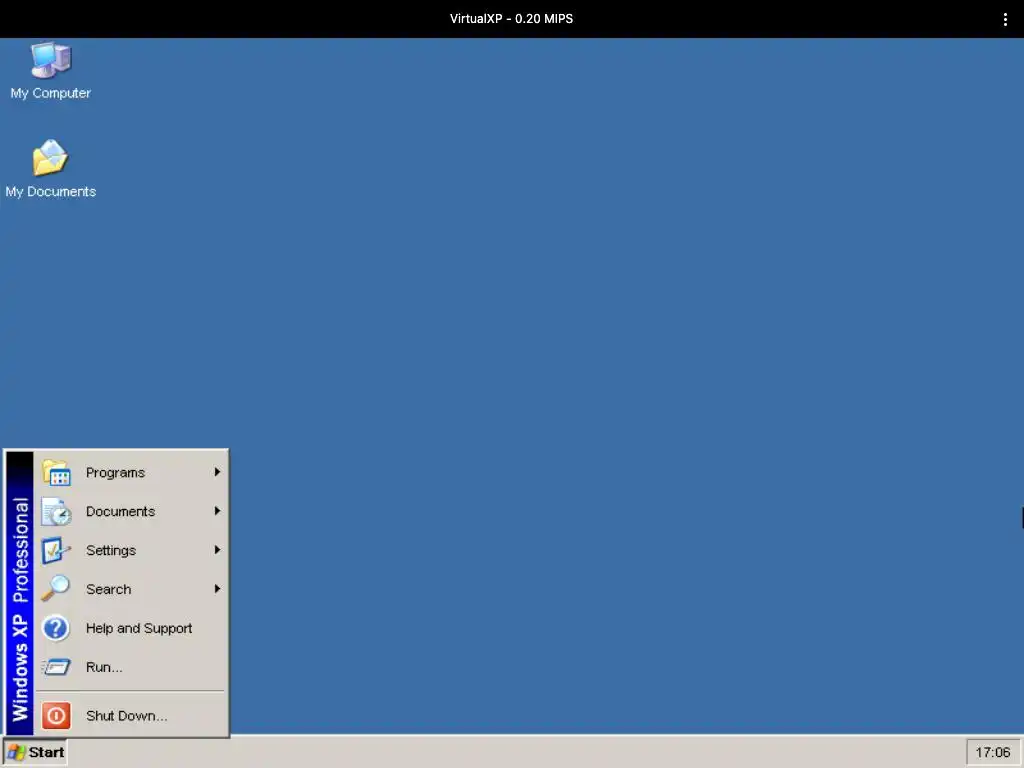Click the Start button text
Screen dimensions: 1024x768
click(46, 752)
